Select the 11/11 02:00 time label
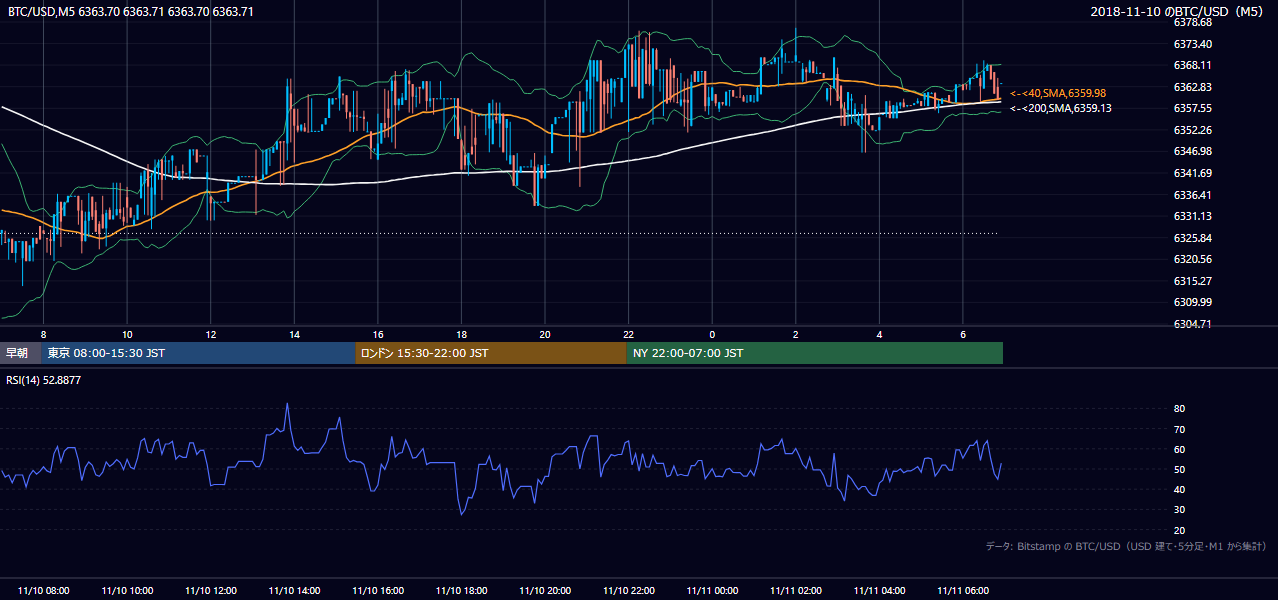The height and width of the screenshot is (600, 1278). tap(795, 591)
